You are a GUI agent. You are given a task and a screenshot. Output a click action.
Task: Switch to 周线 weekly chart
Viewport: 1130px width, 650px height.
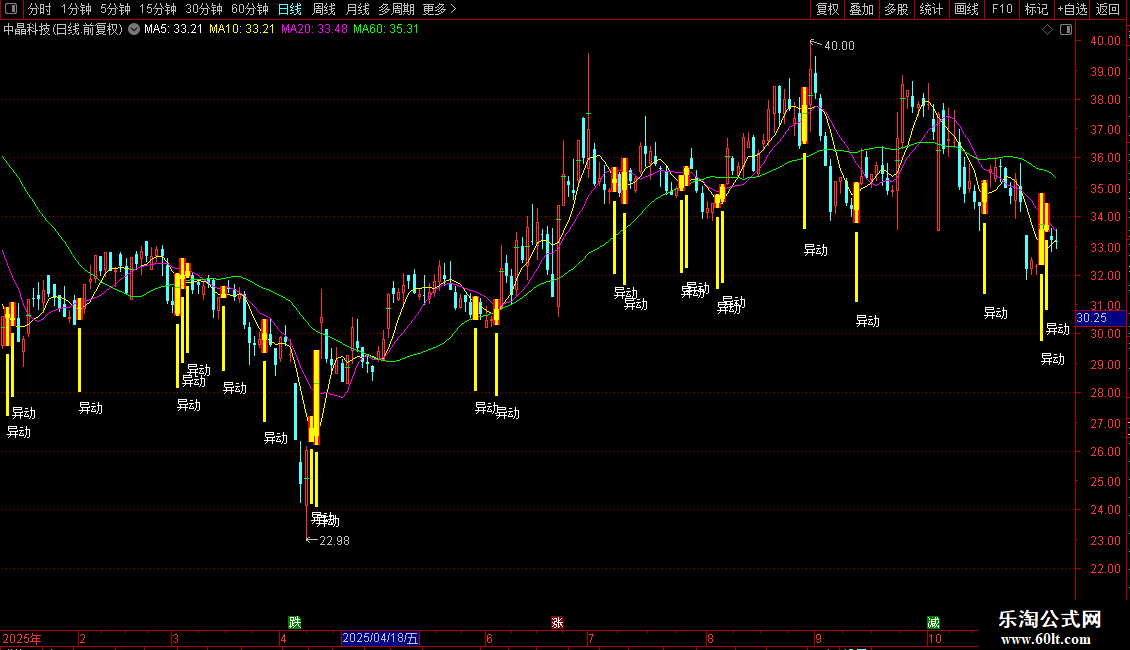tap(324, 9)
